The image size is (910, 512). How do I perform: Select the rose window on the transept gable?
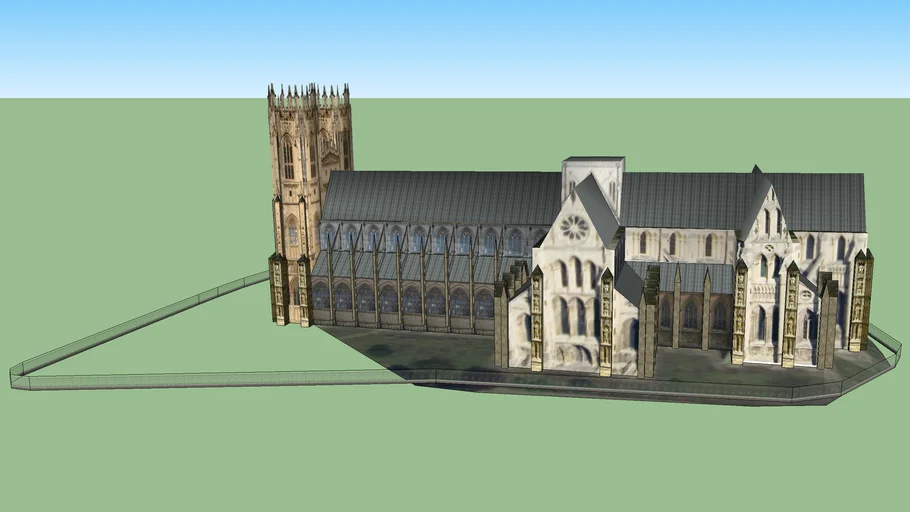point(574,227)
